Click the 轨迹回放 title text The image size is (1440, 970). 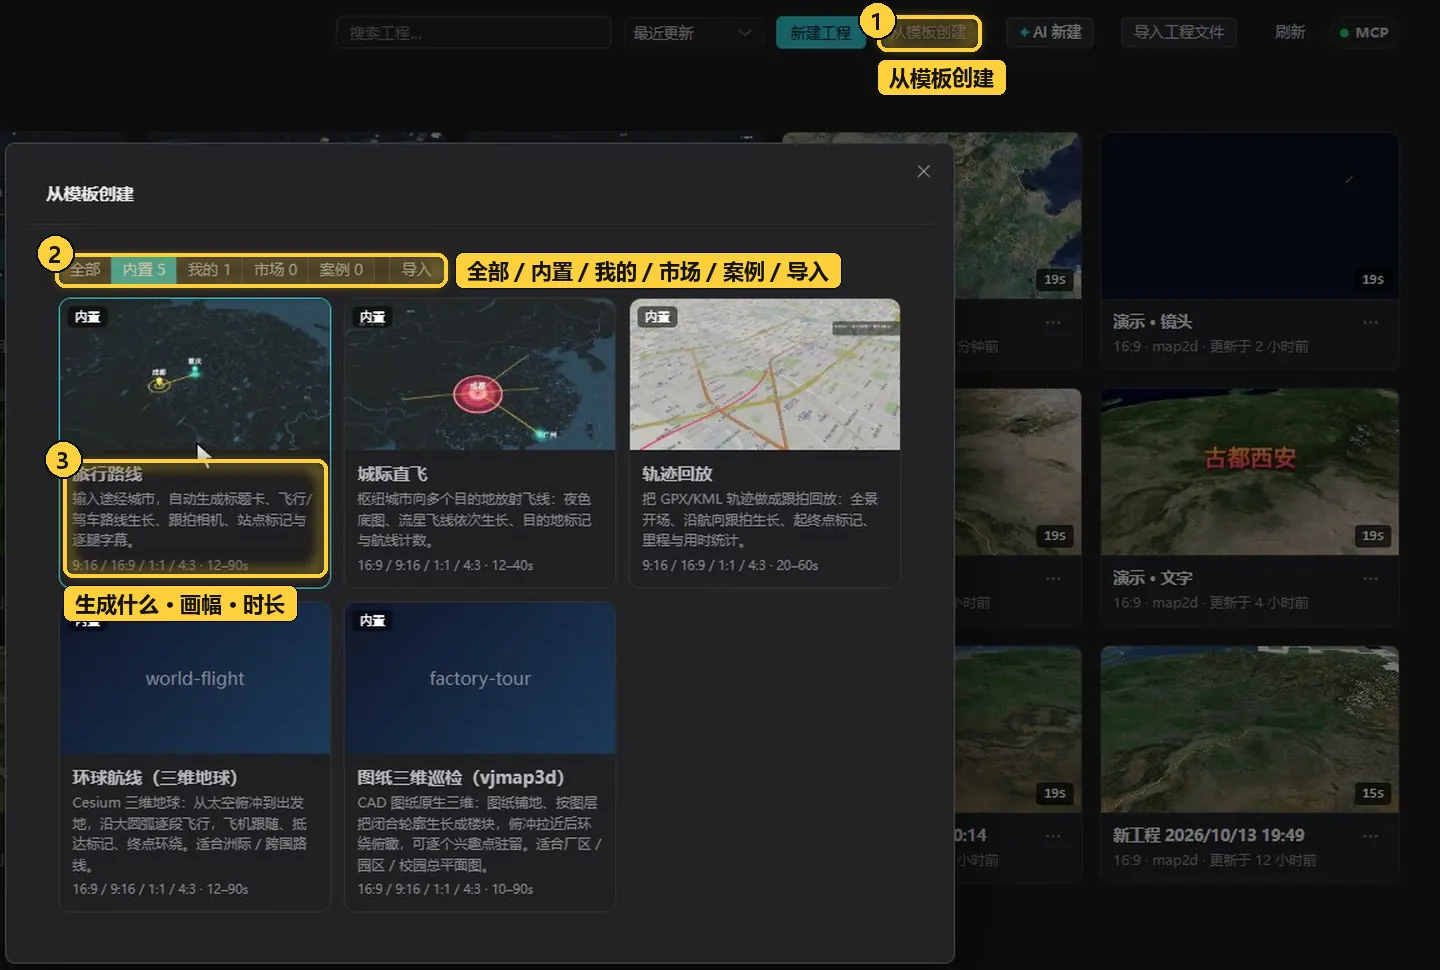coord(677,474)
